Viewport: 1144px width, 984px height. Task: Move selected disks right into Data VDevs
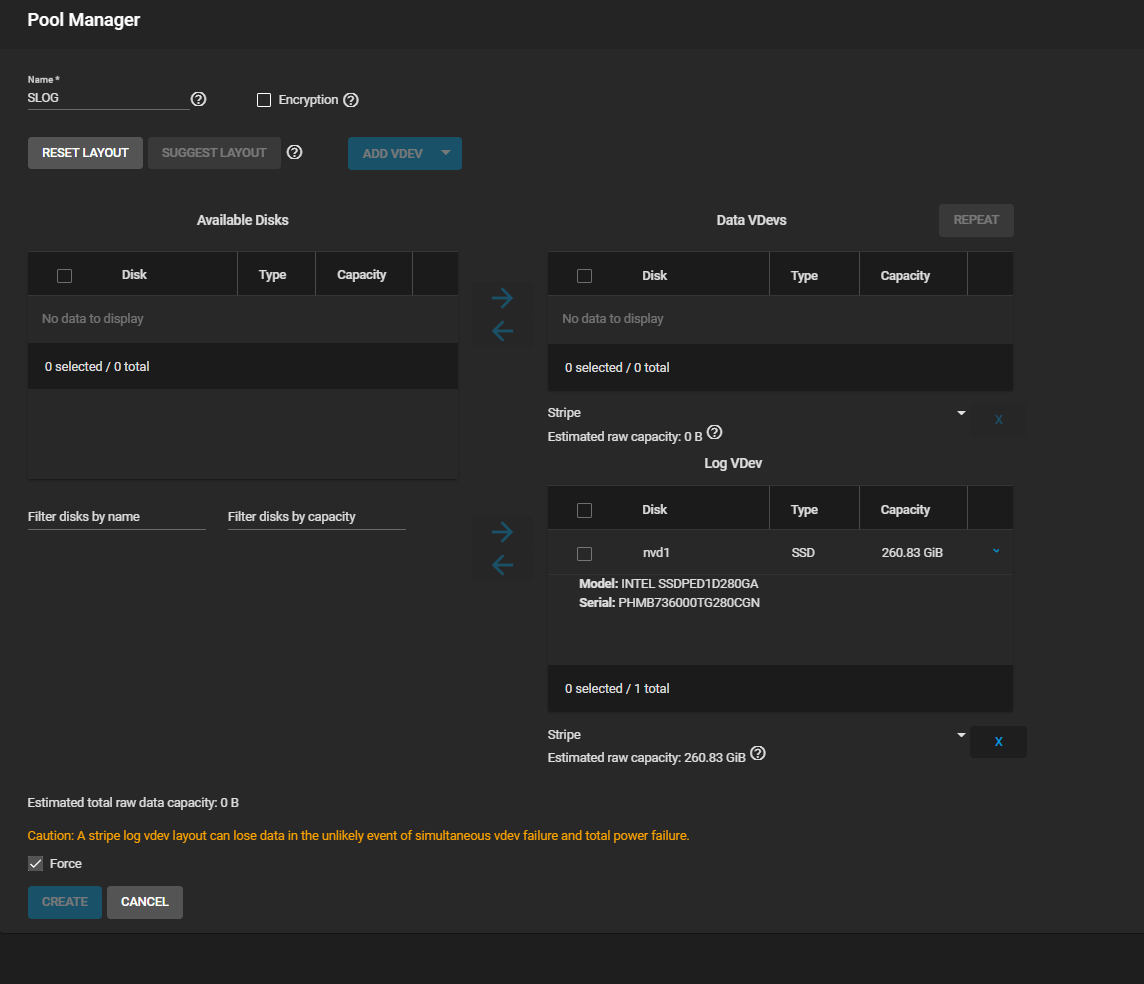(502, 298)
